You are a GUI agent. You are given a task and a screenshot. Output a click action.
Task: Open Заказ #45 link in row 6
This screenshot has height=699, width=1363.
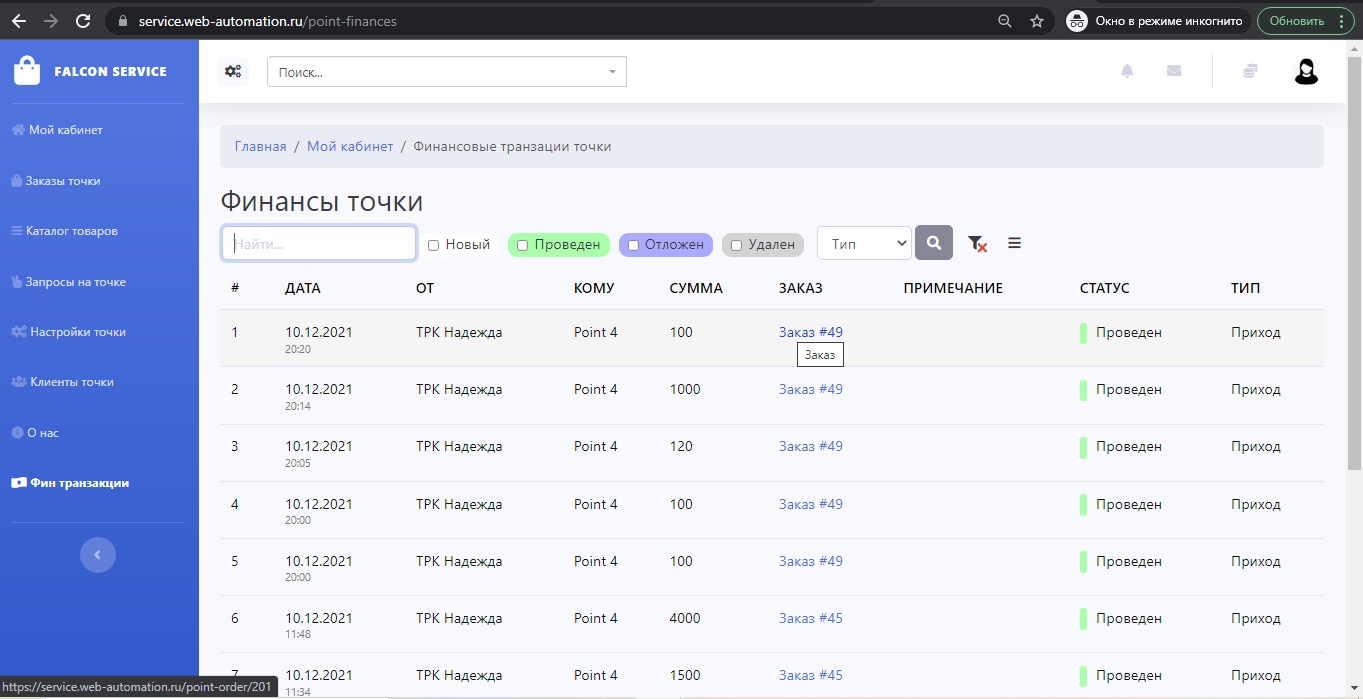(810, 618)
